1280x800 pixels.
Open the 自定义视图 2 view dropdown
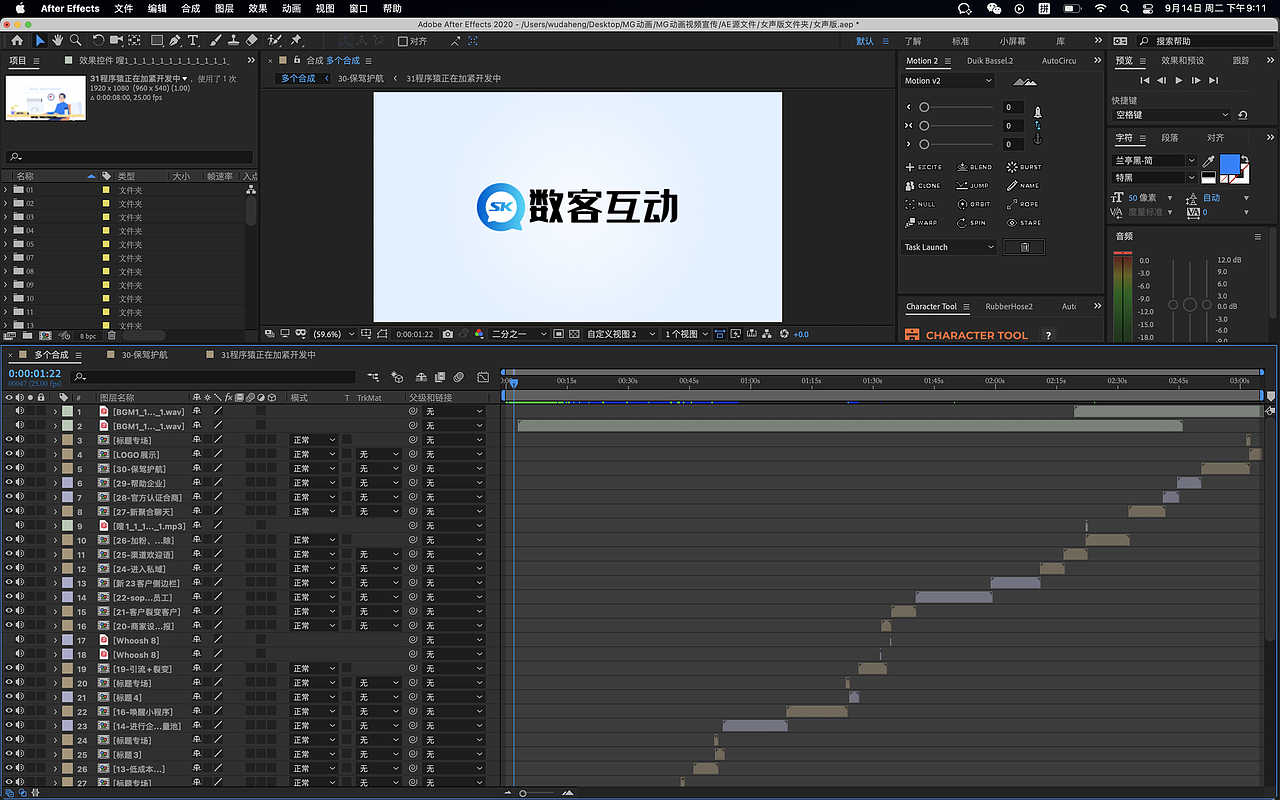pyautogui.click(x=621, y=334)
